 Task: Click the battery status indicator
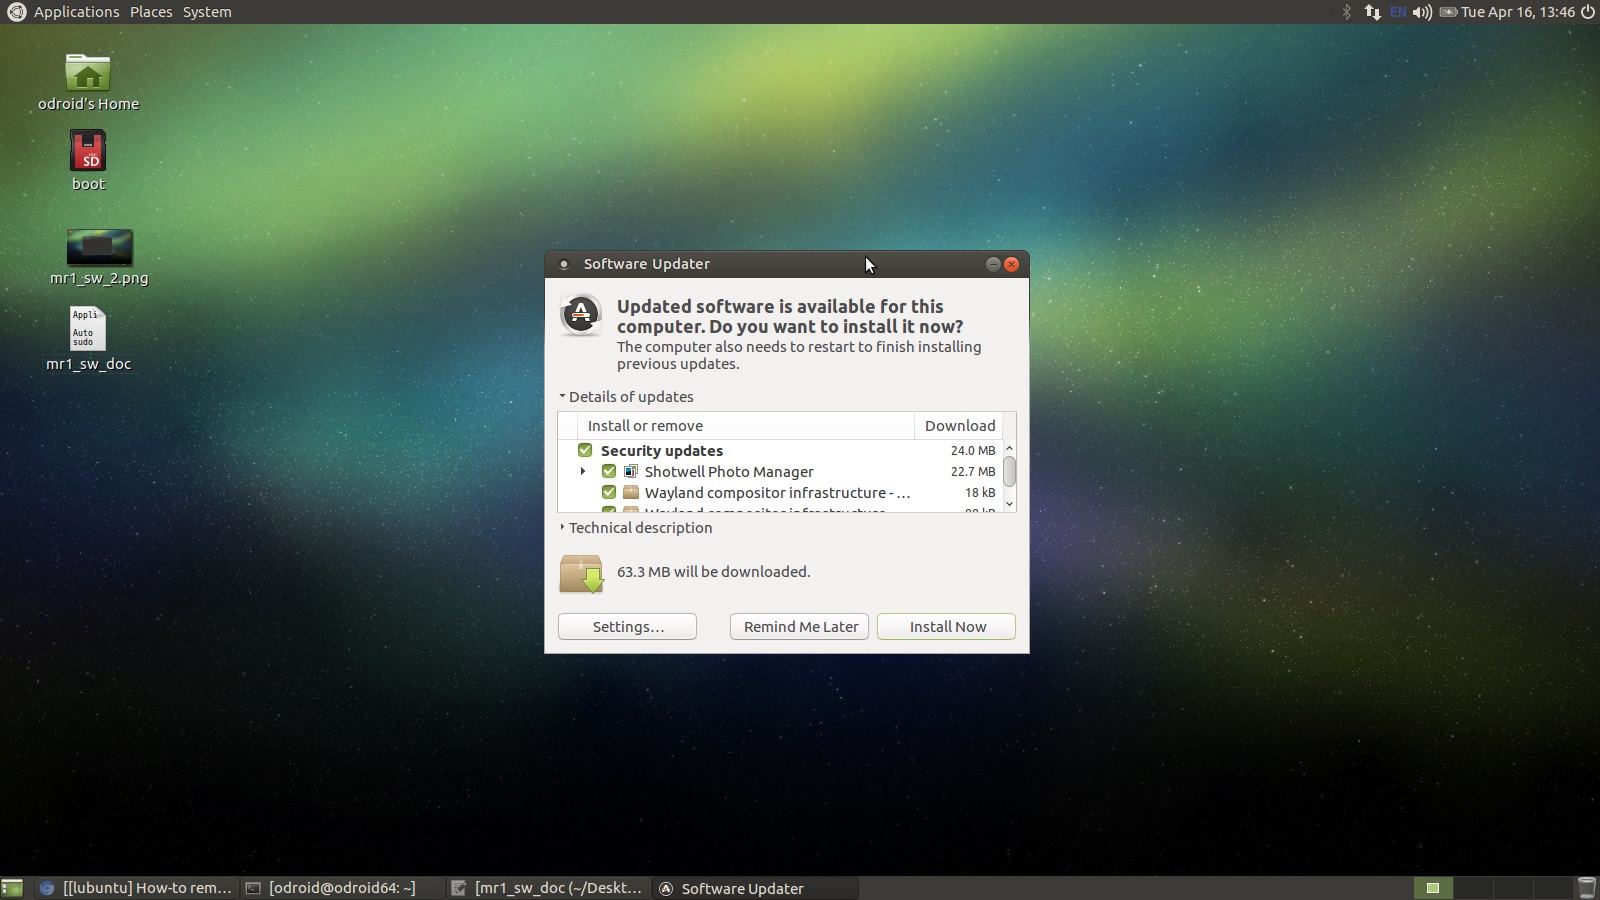[x=1448, y=12]
